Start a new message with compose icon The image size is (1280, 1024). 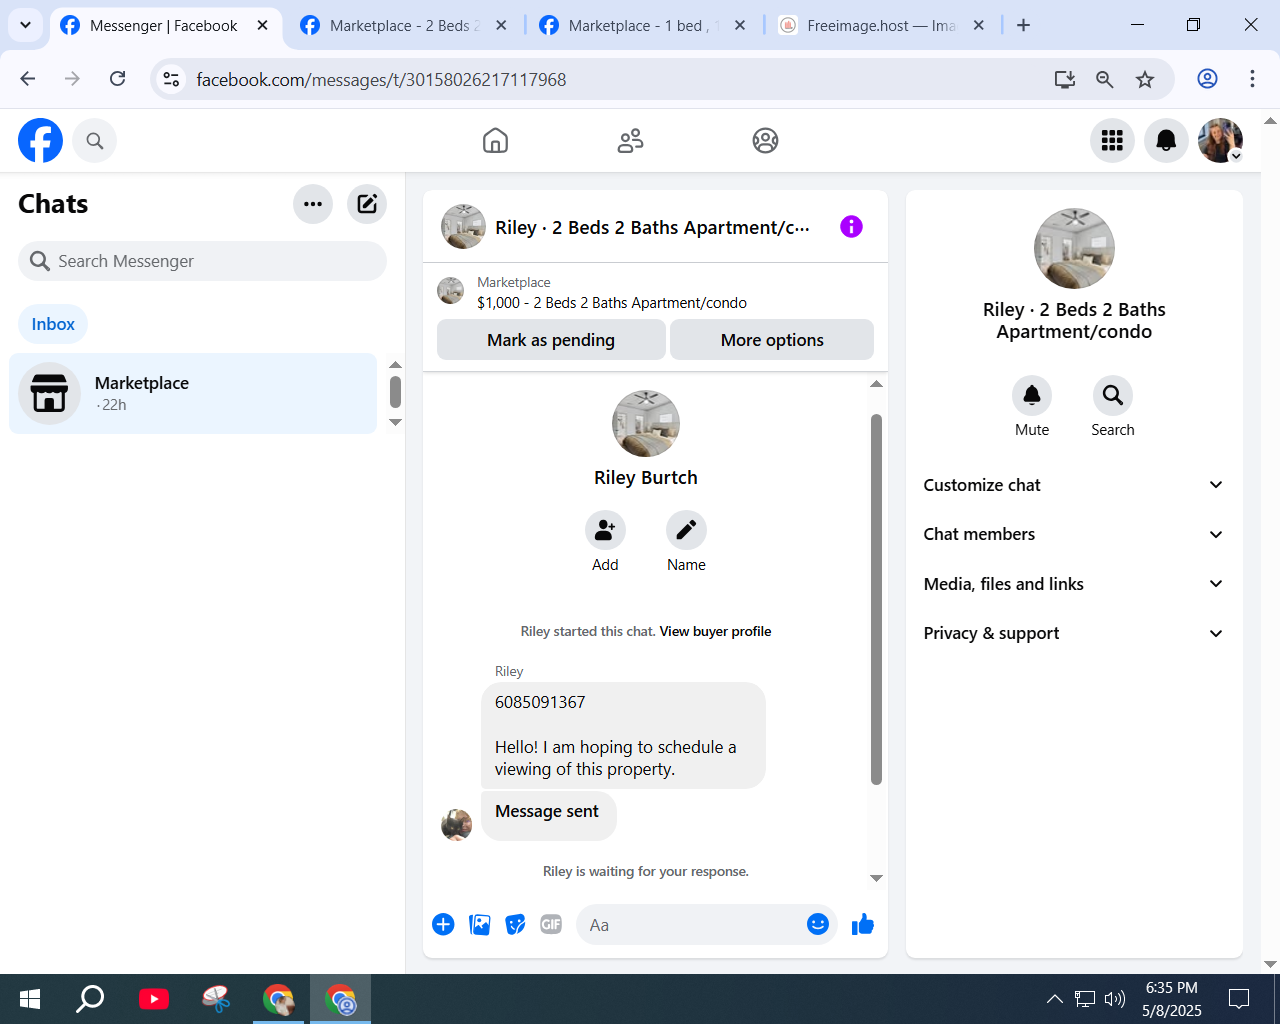coord(367,204)
